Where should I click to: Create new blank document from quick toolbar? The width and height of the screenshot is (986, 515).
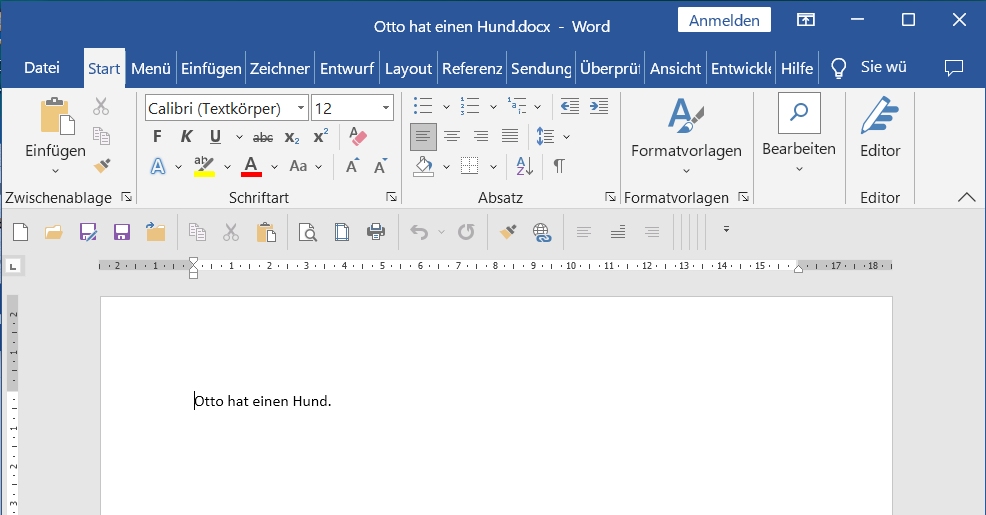click(x=21, y=232)
